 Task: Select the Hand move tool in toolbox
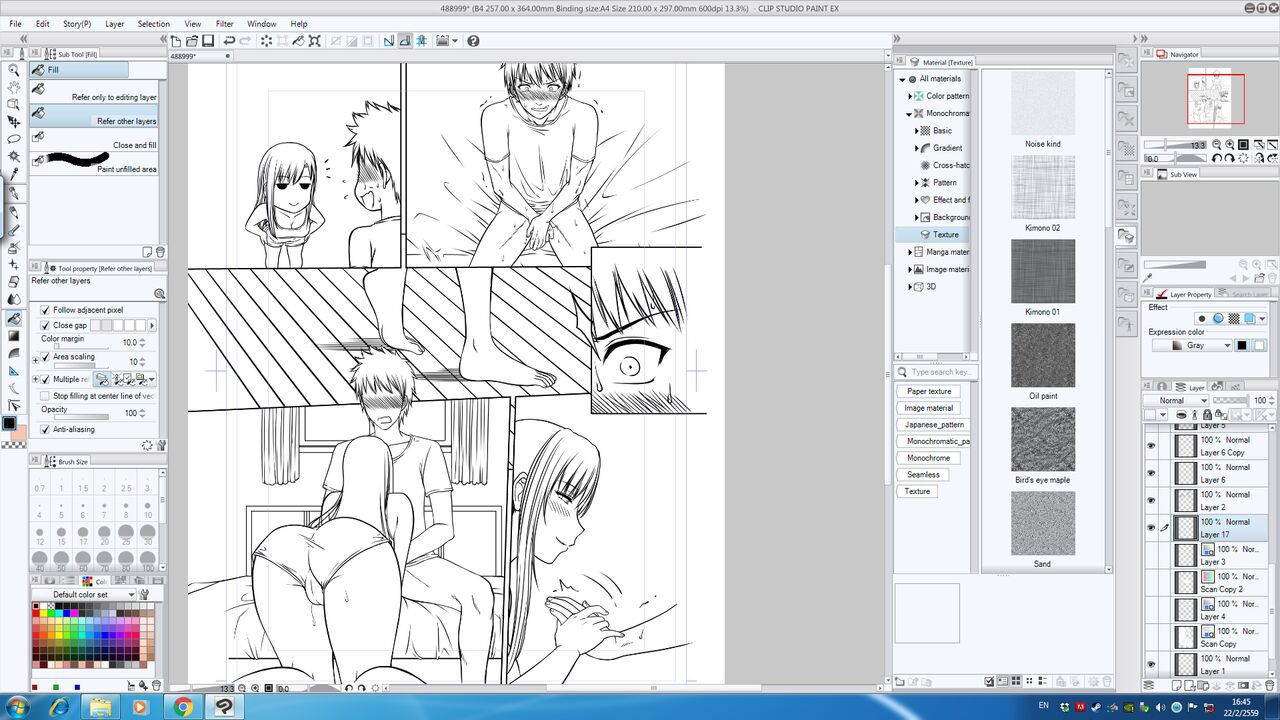tap(14, 87)
